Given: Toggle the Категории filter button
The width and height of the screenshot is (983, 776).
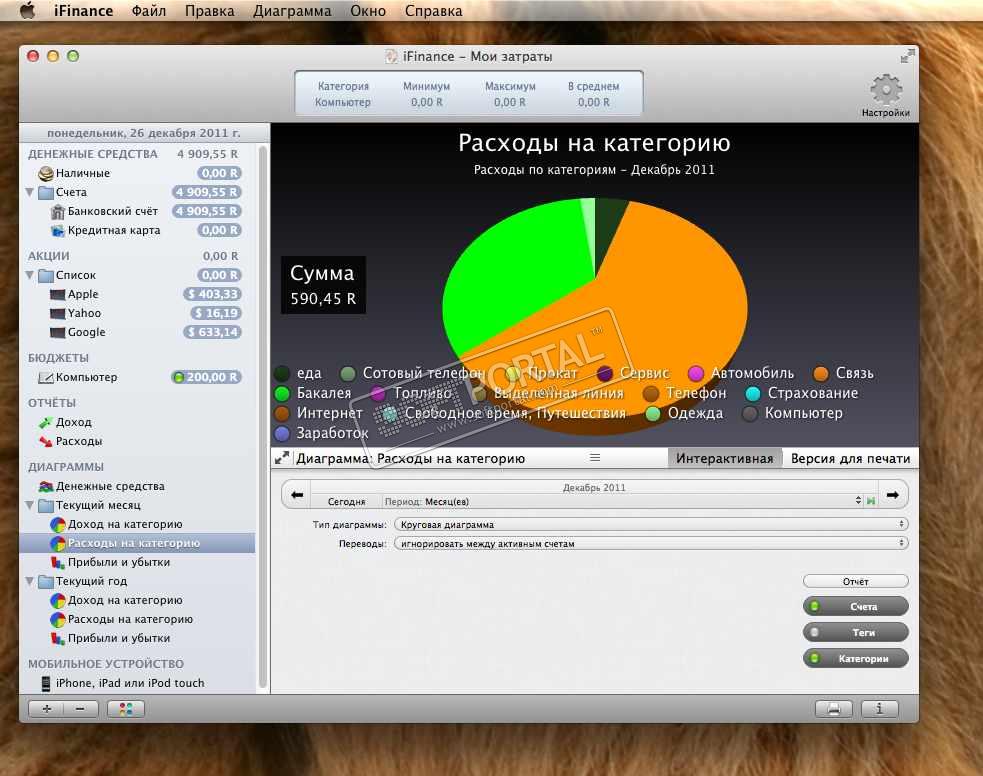Looking at the screenshot, I should pos(856,659).
